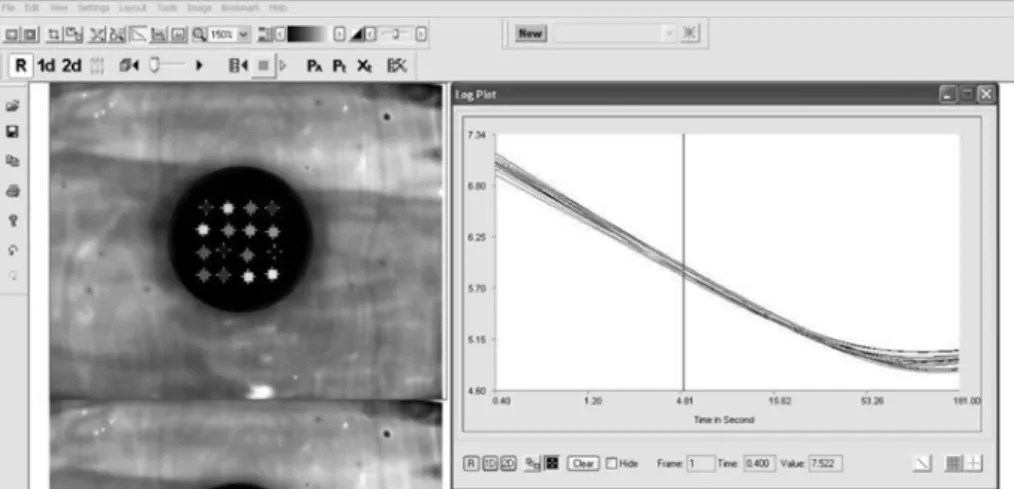Toggle the Hide checkbox

[611, 463]
